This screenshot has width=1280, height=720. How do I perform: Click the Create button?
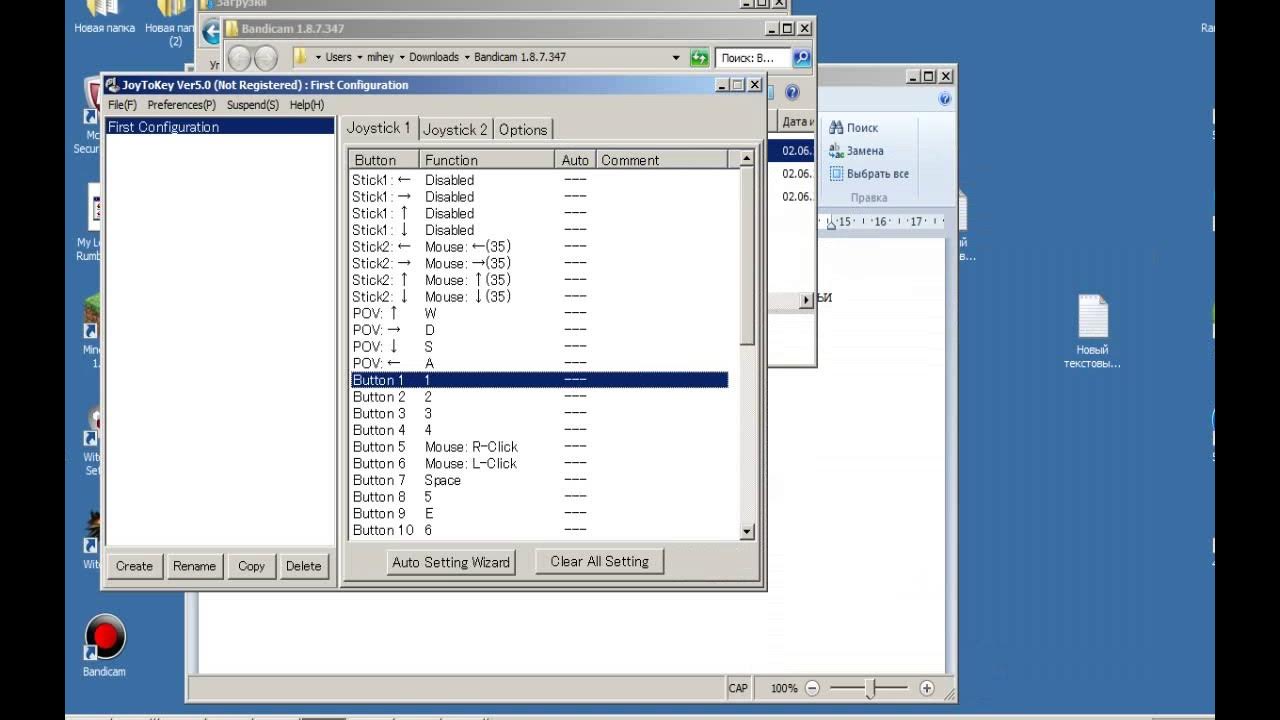(x=134, y=566)
